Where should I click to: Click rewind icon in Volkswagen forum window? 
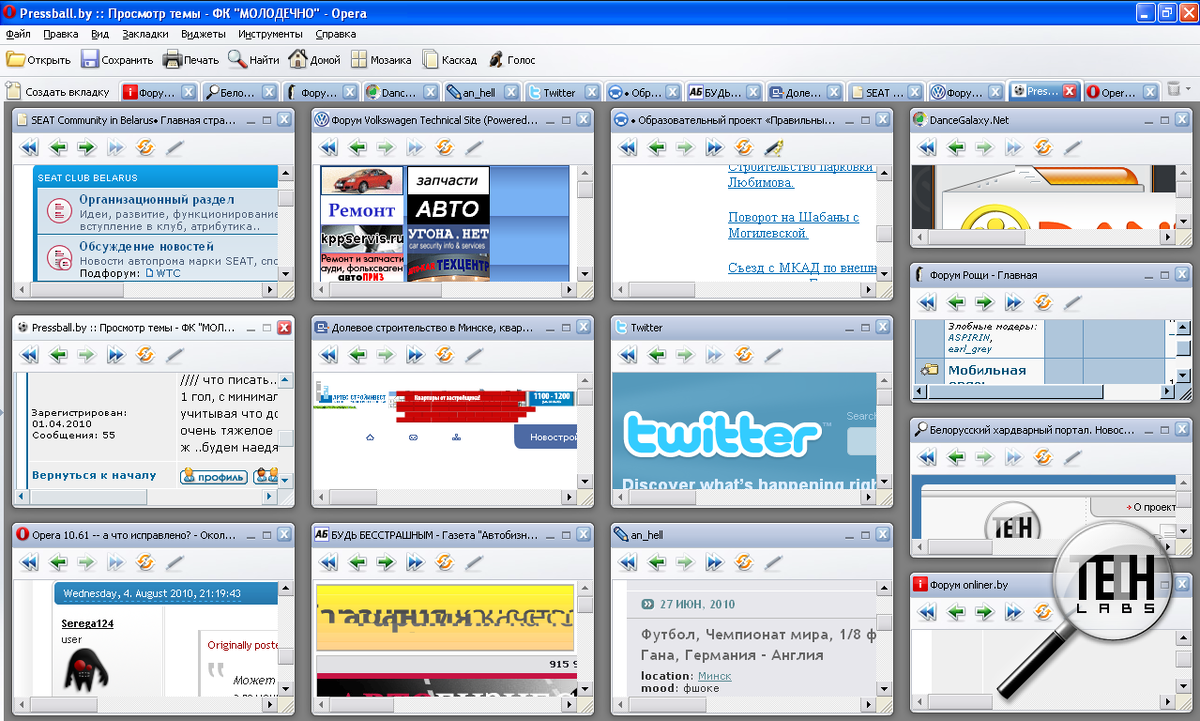328,147
